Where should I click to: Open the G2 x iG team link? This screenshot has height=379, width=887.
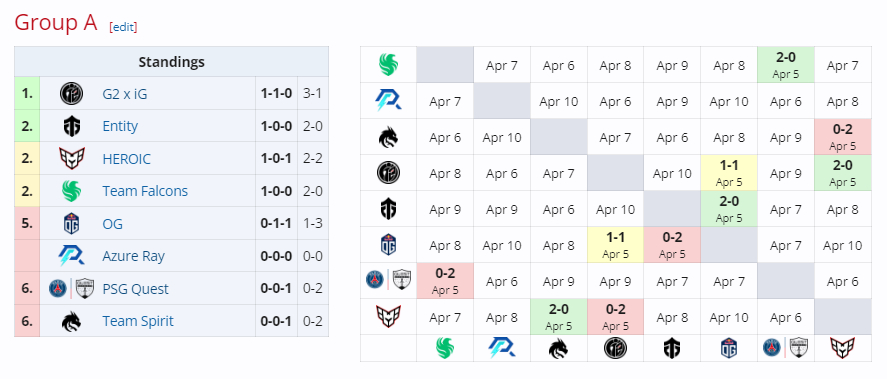[124, 94]
